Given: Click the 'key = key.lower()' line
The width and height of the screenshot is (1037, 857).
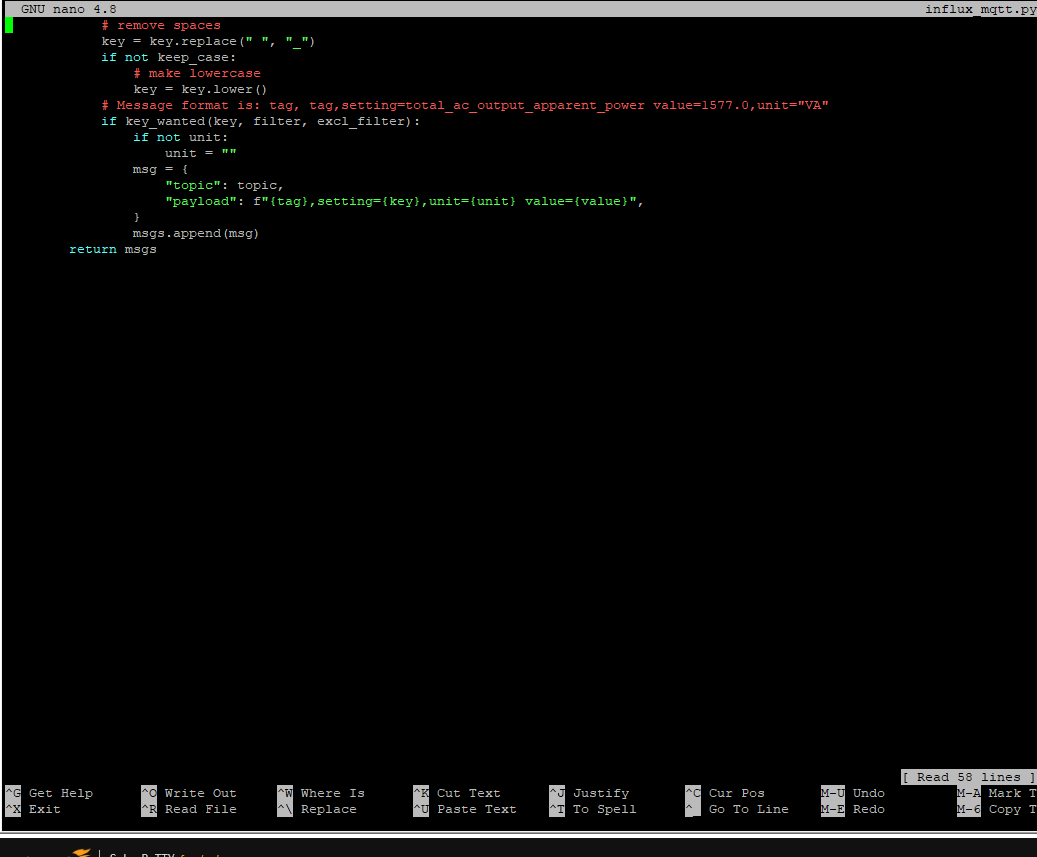Looking at the screenshot, I should point(200,89).
